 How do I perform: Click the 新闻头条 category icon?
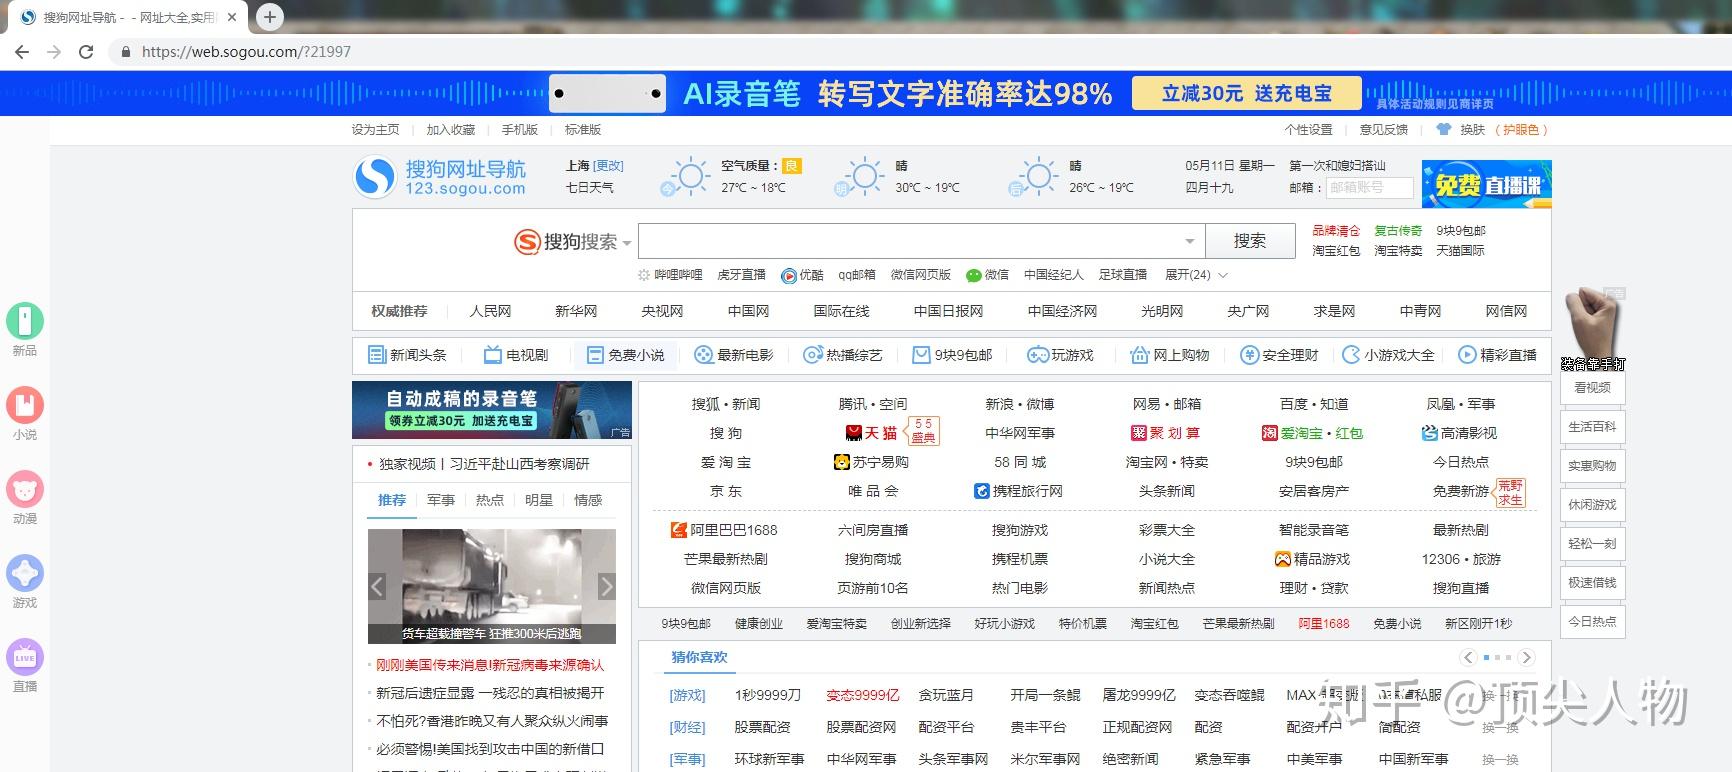pos(377,355)
